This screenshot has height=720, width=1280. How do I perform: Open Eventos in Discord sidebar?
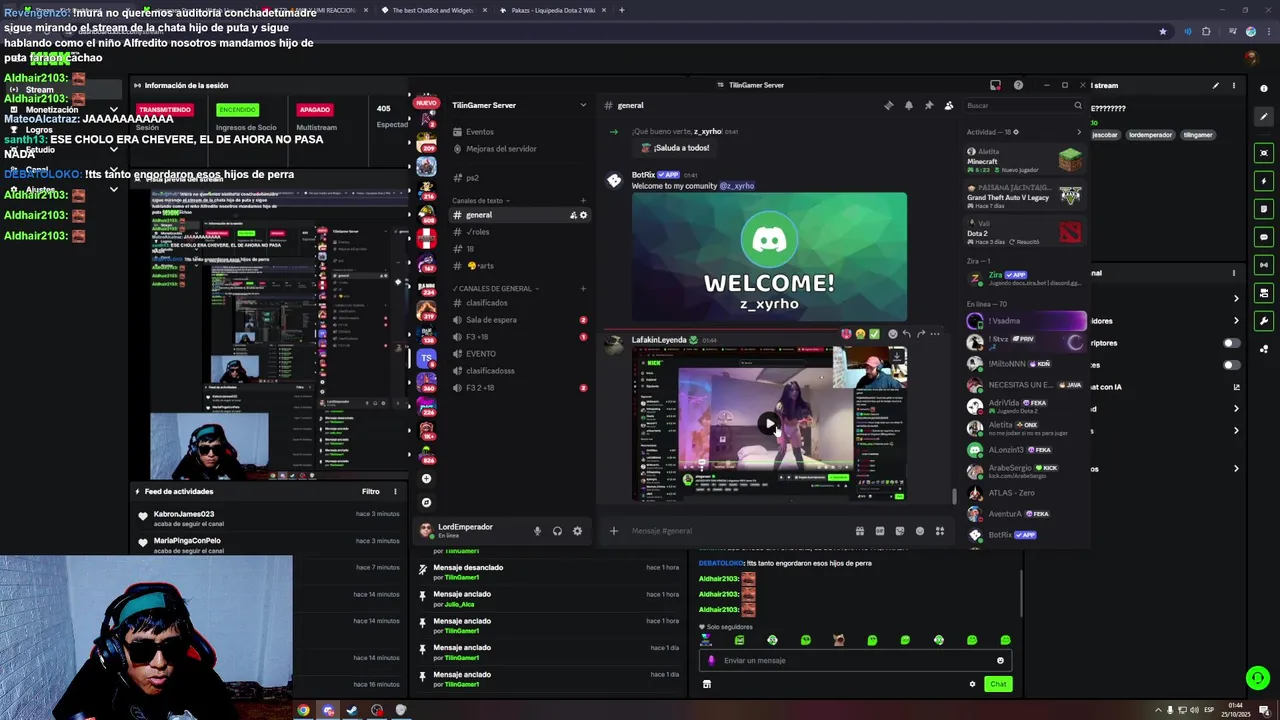(x=518, y=132)
